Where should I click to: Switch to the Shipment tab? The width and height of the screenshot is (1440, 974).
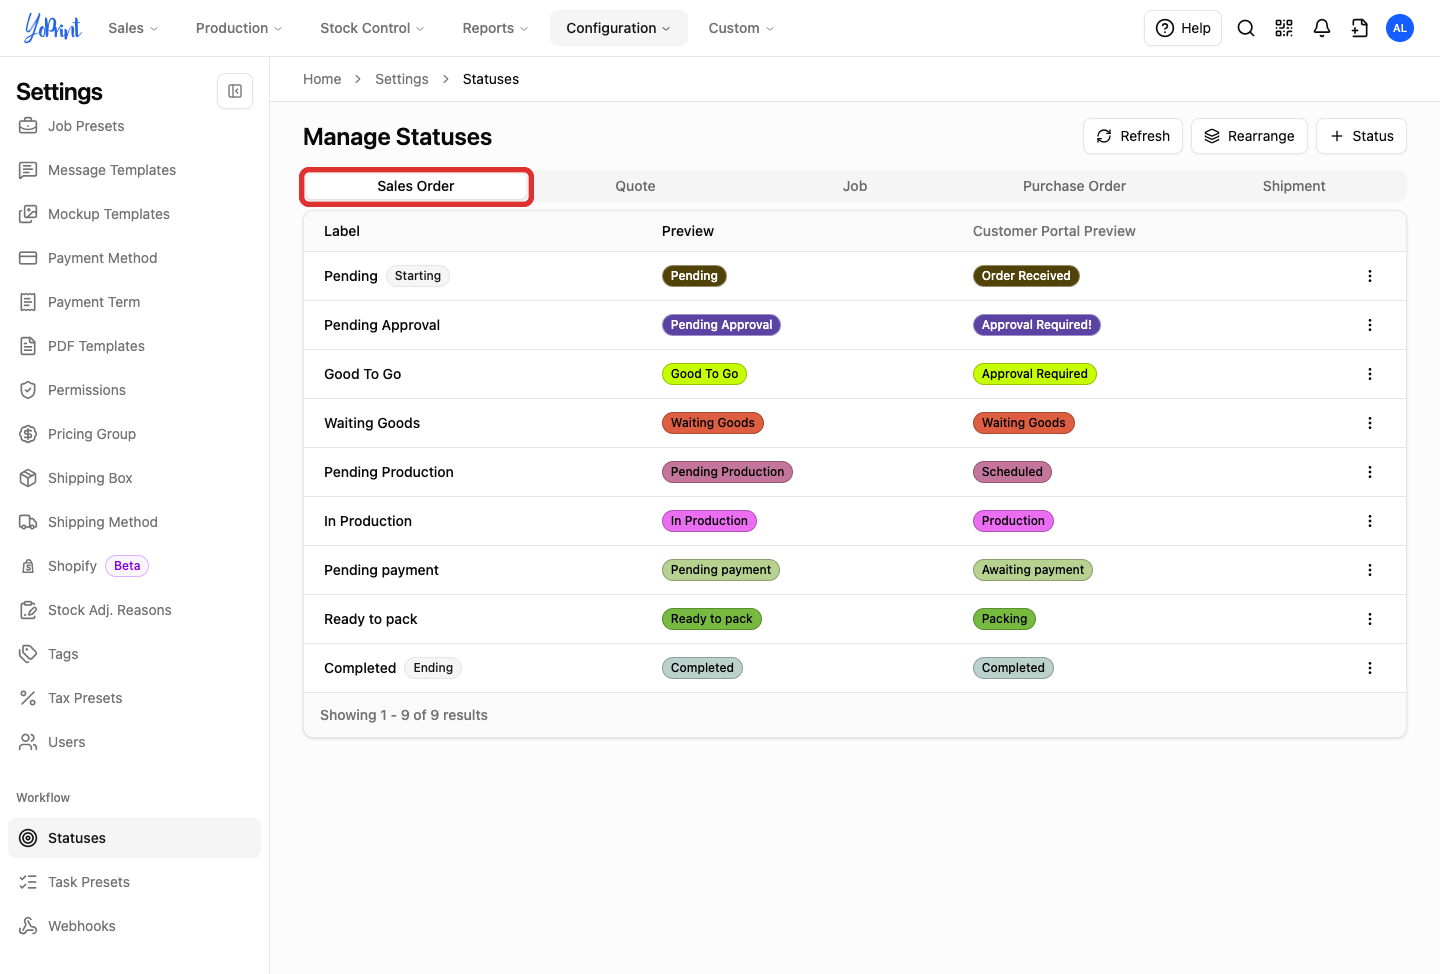(x=1294, y=186)
